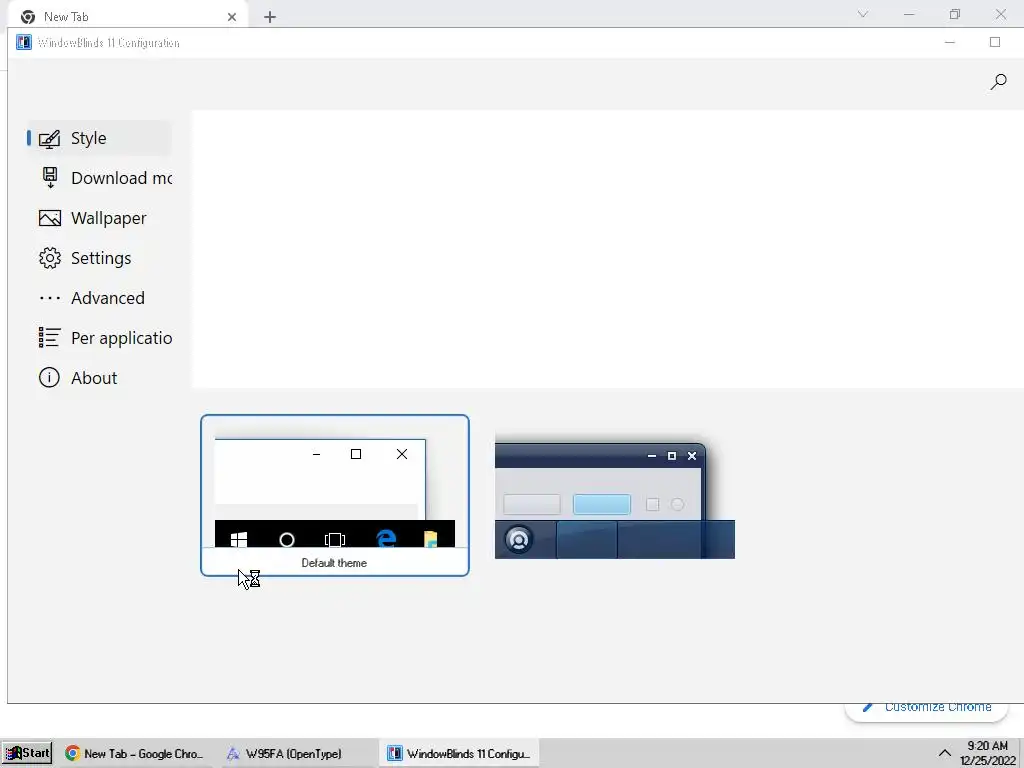Go to the Wallpaper section

99,218
